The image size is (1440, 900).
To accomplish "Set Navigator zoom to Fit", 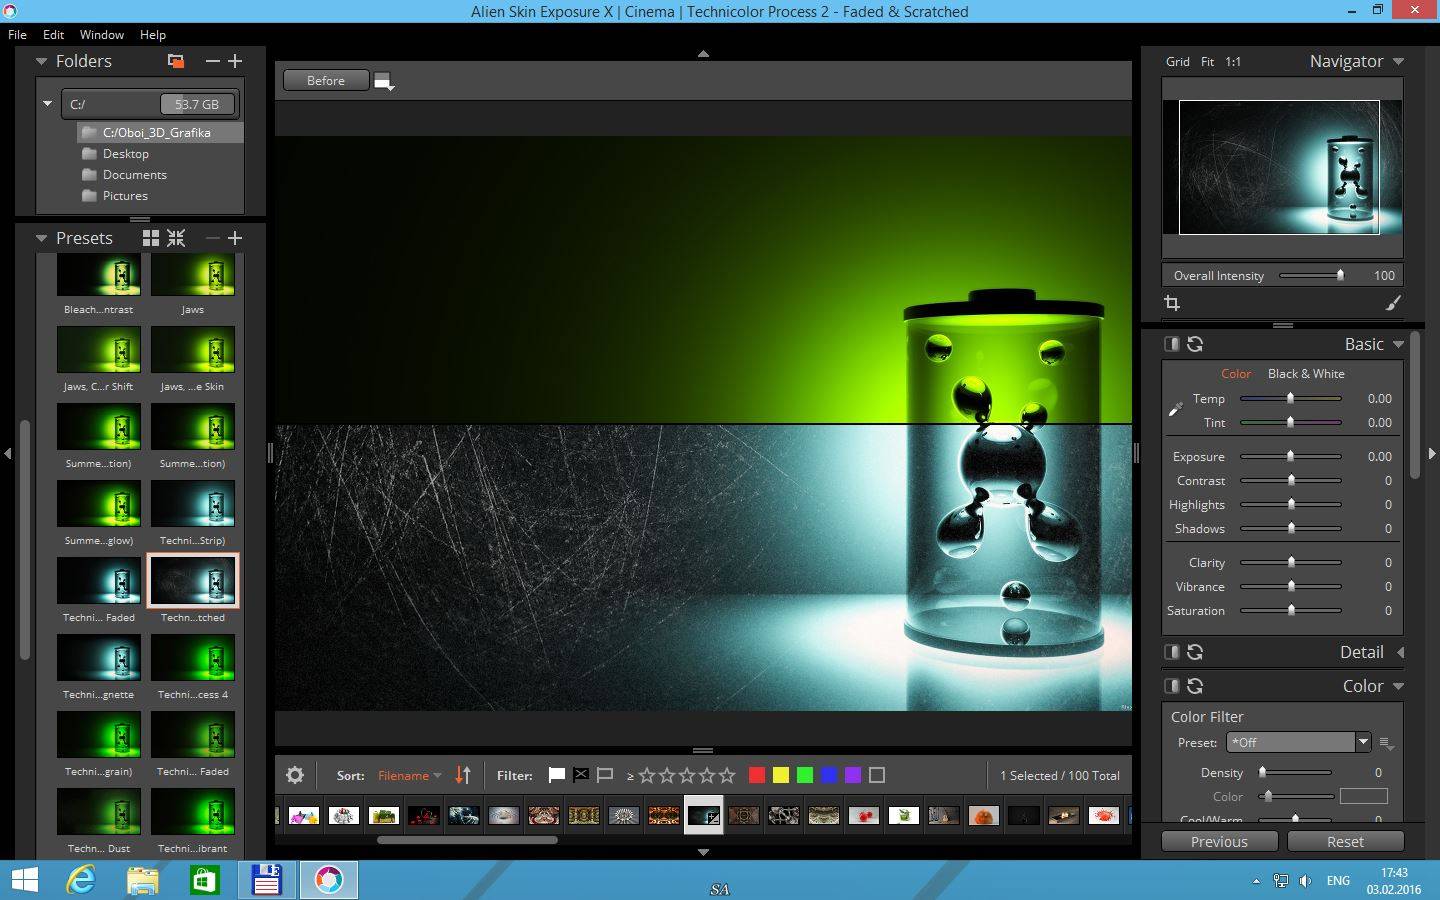I will (x=1207, y=61).
